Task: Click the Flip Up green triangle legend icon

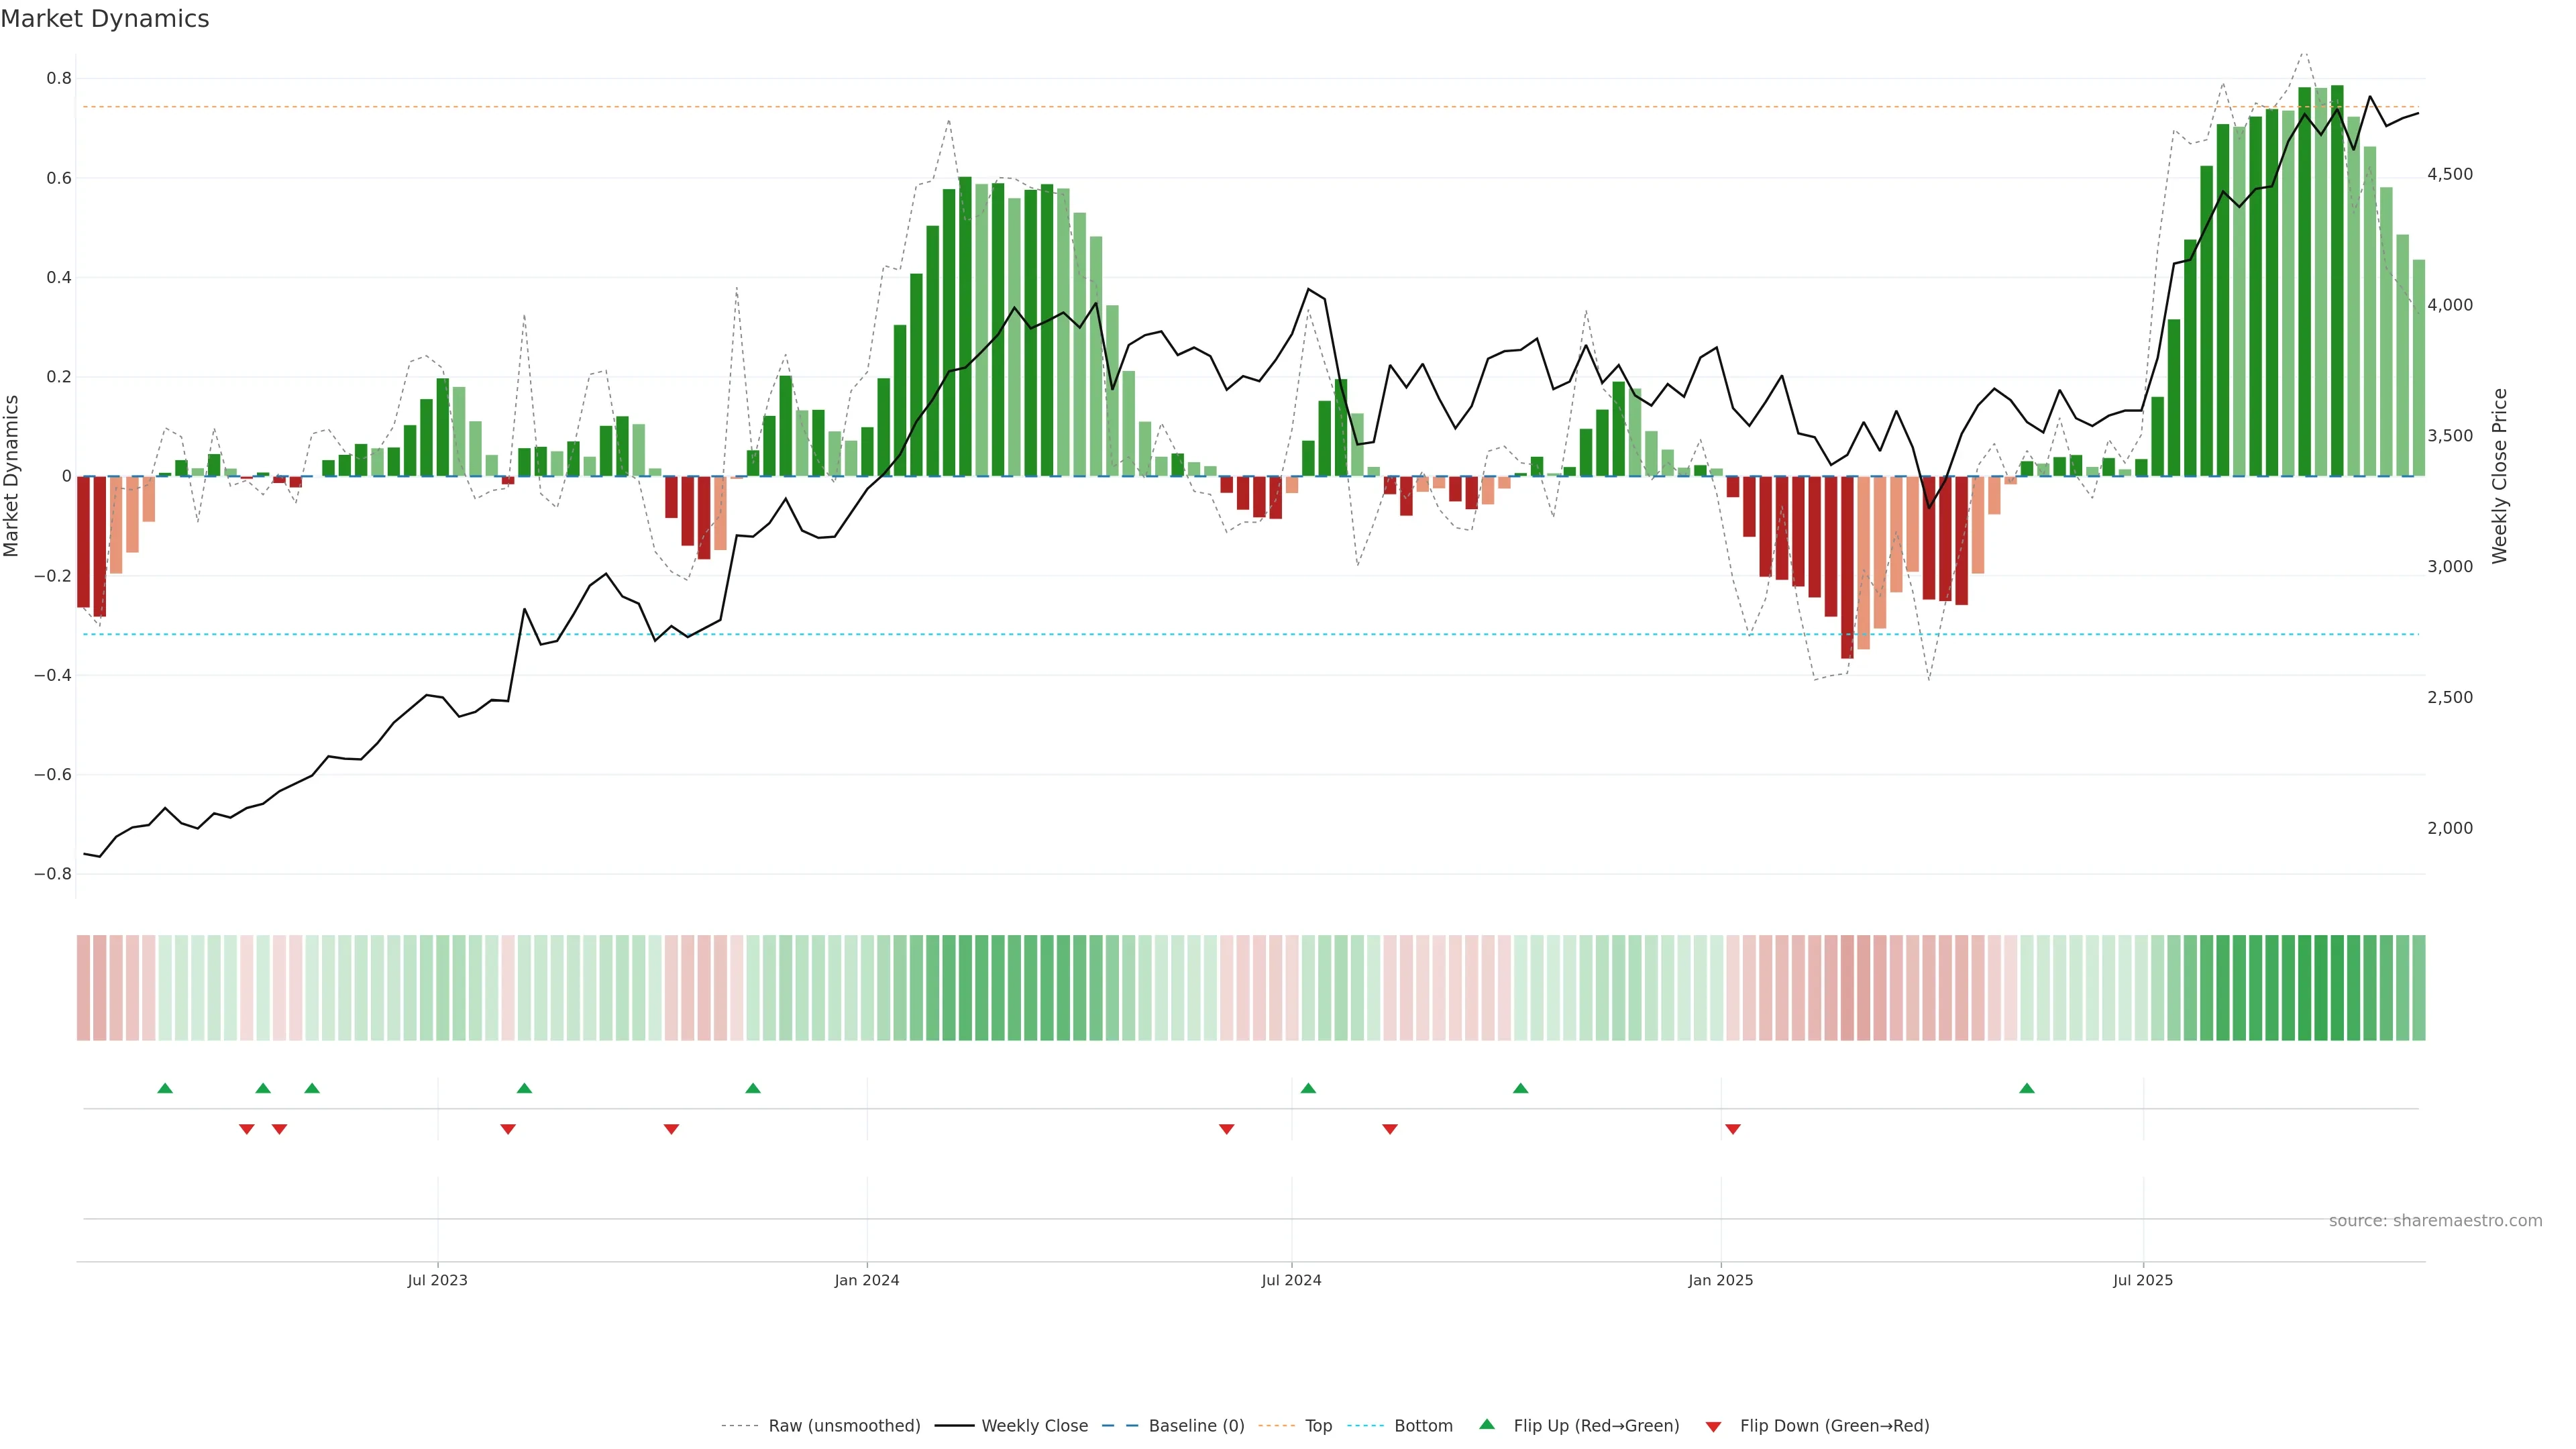Action: click(1487, 1424)
